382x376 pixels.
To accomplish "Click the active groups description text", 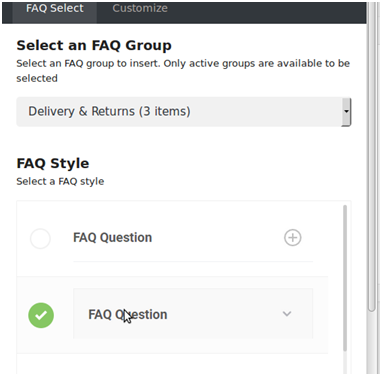I will click(183, 71).
